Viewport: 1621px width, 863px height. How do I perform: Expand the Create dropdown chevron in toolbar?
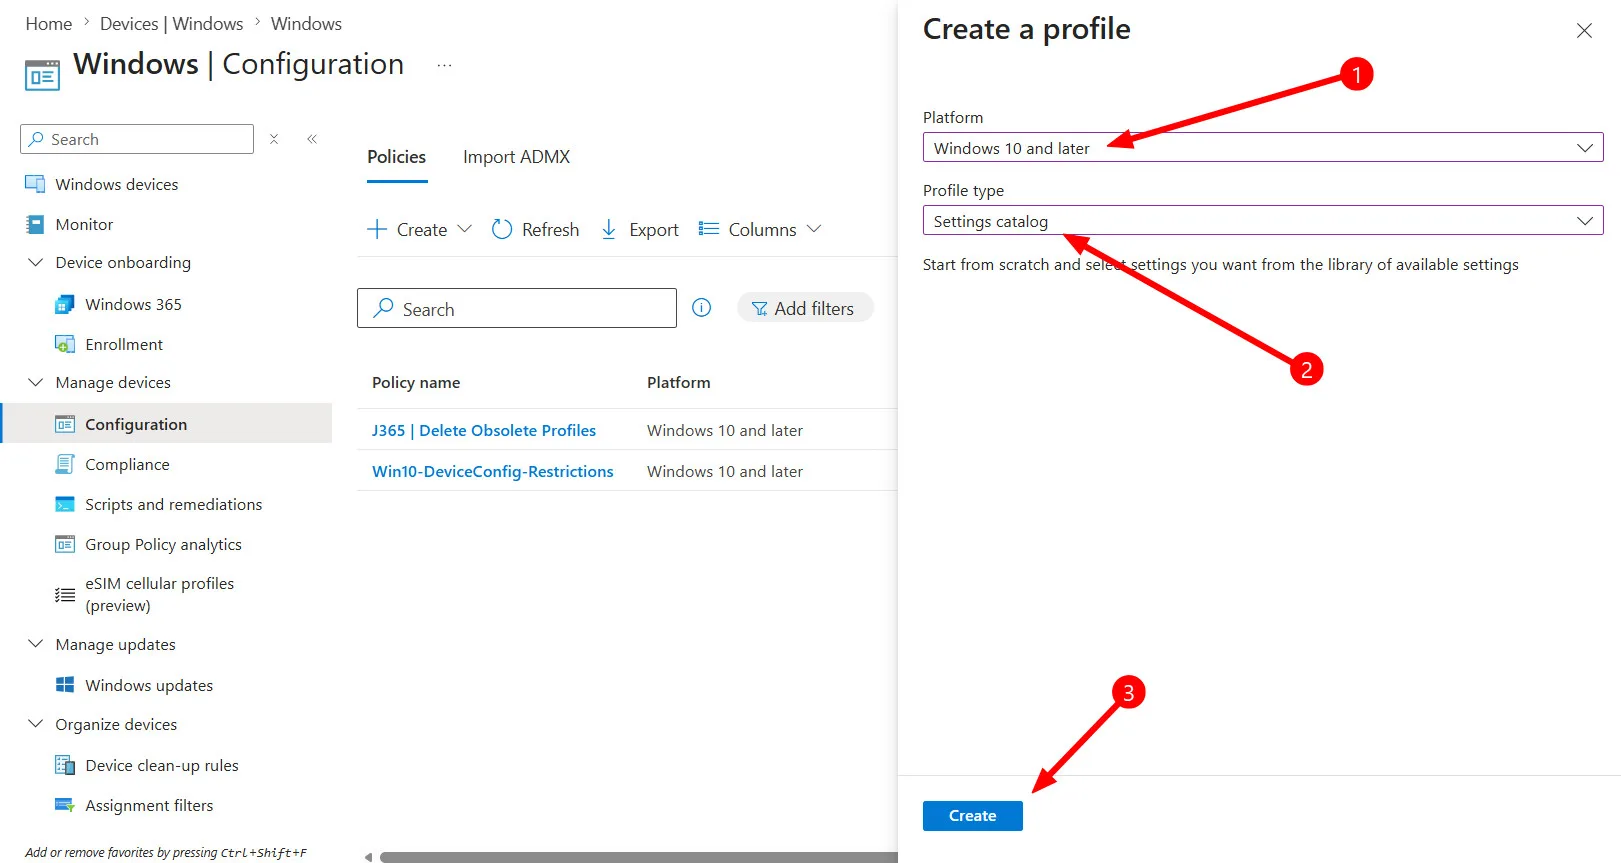point(464,229)
